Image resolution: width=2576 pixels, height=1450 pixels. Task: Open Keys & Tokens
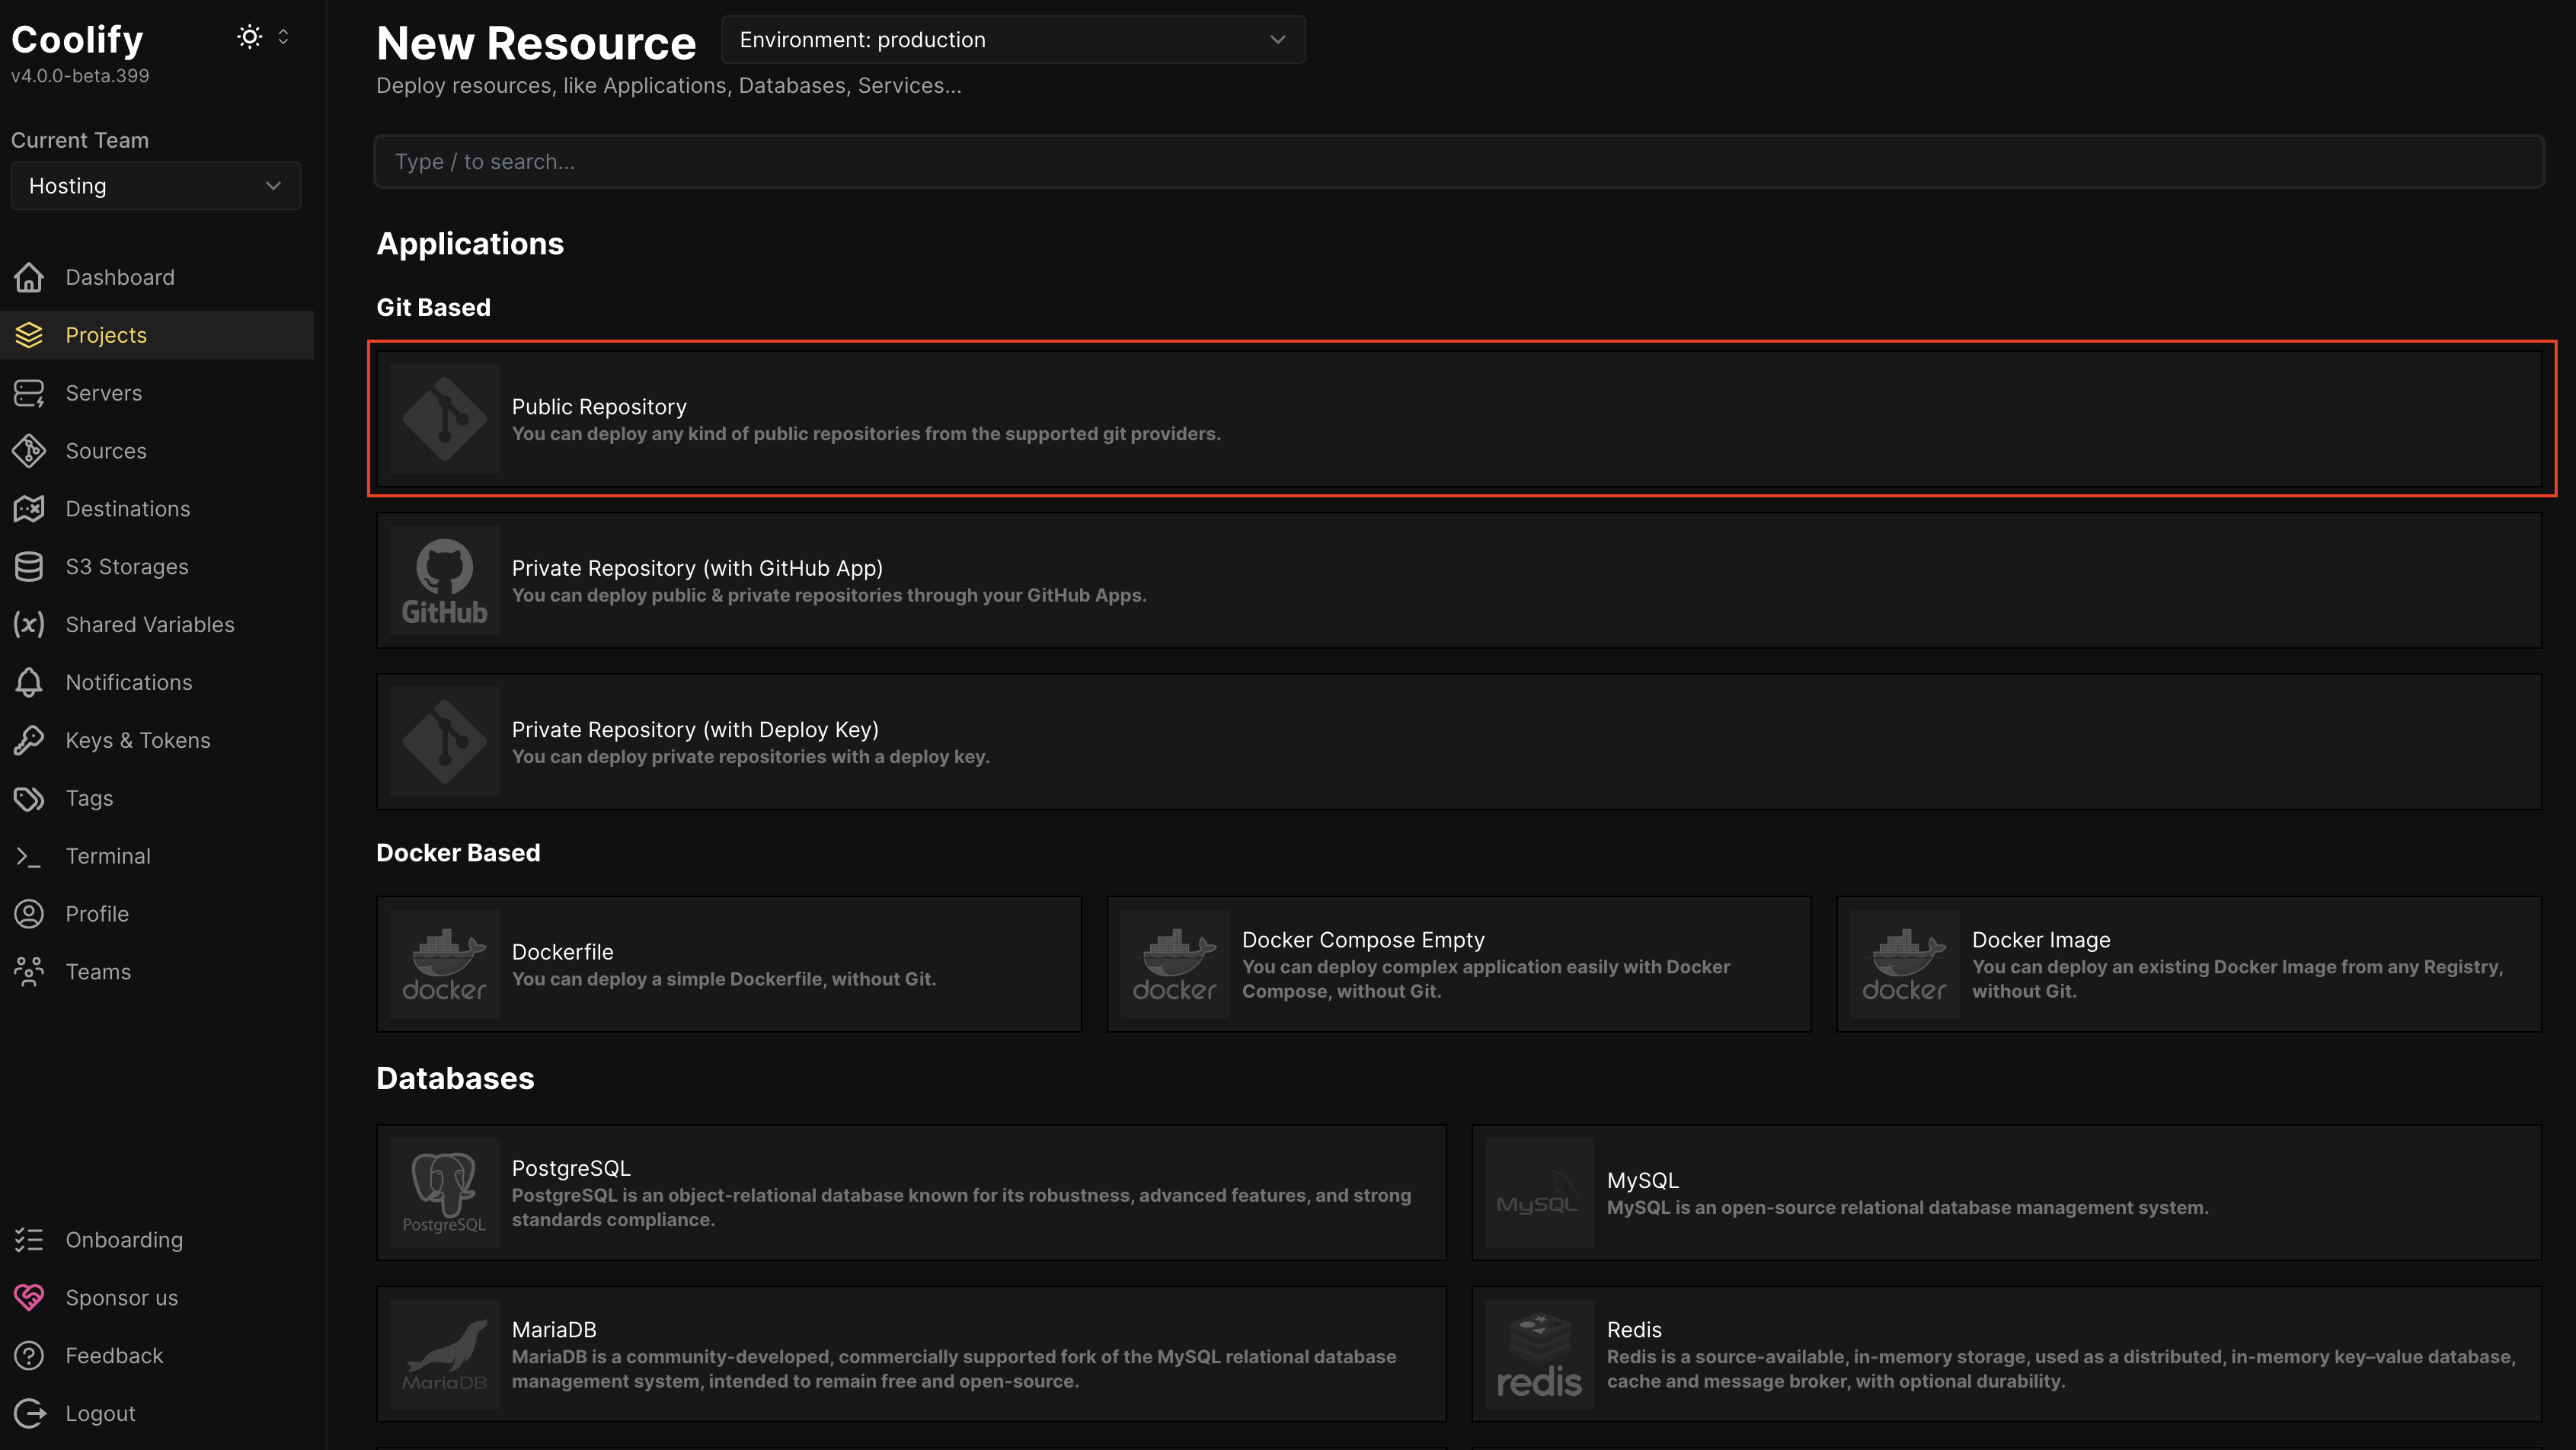(138, 739)
